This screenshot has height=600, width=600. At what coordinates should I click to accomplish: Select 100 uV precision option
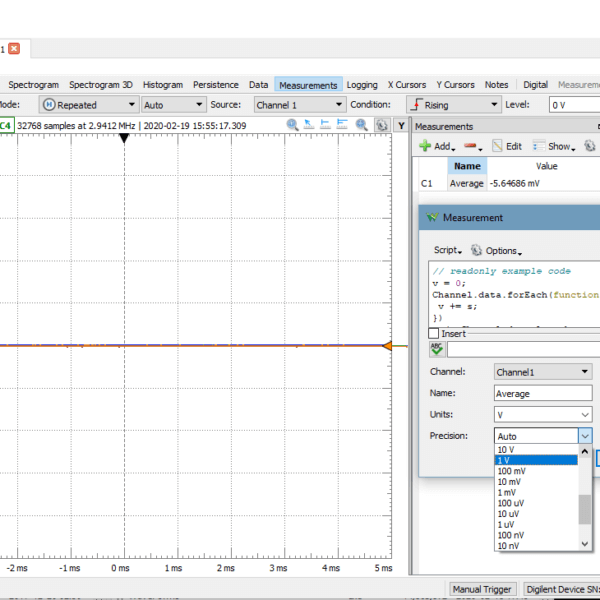536,503
